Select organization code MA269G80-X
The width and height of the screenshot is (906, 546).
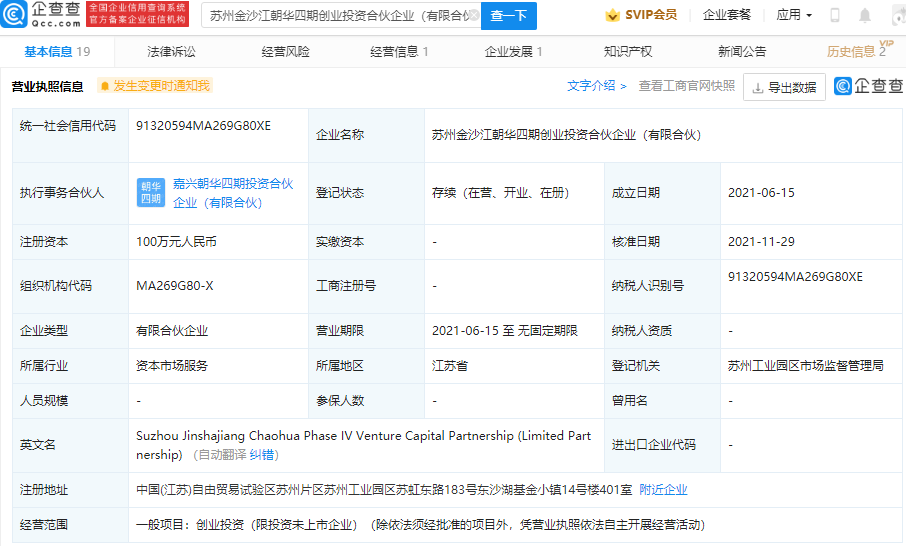tap(174, 286)
